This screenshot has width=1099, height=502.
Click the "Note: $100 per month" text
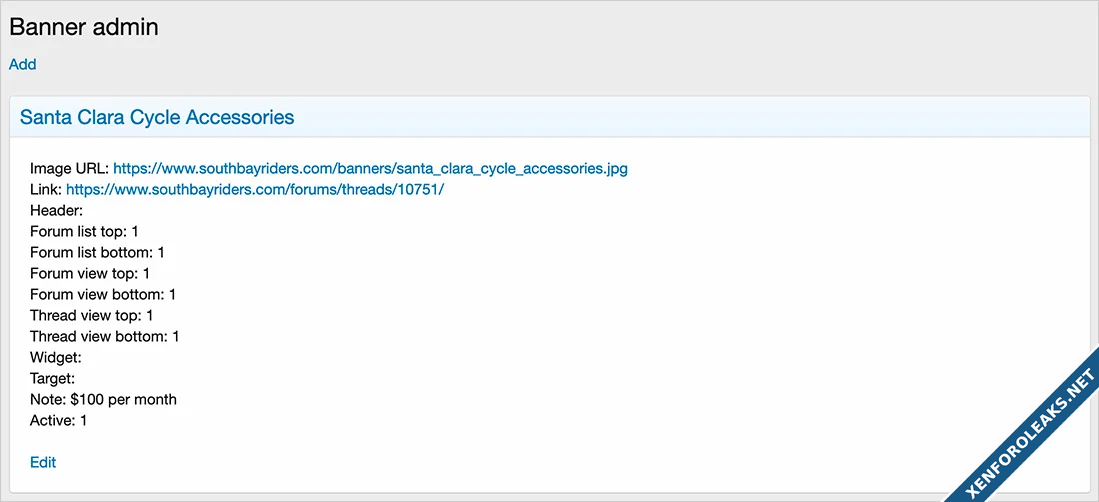(103, 399)
